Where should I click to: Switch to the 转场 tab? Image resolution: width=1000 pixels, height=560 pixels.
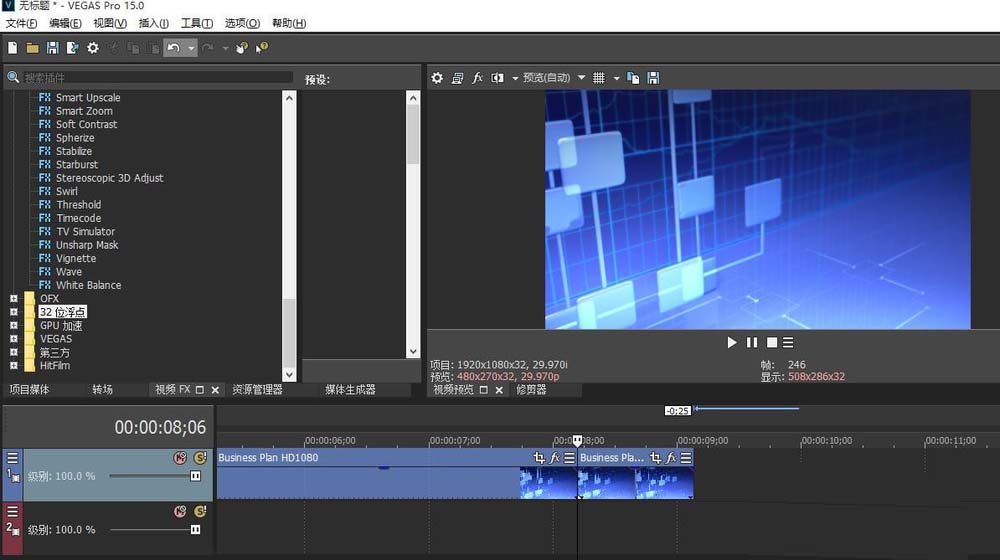click(102, 390)
